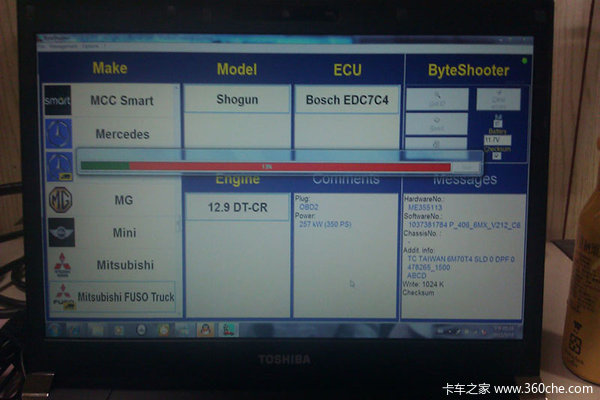Select Mitsubishi from the Make list
This screenshot has height=400, width=600.
click(125, 265)
